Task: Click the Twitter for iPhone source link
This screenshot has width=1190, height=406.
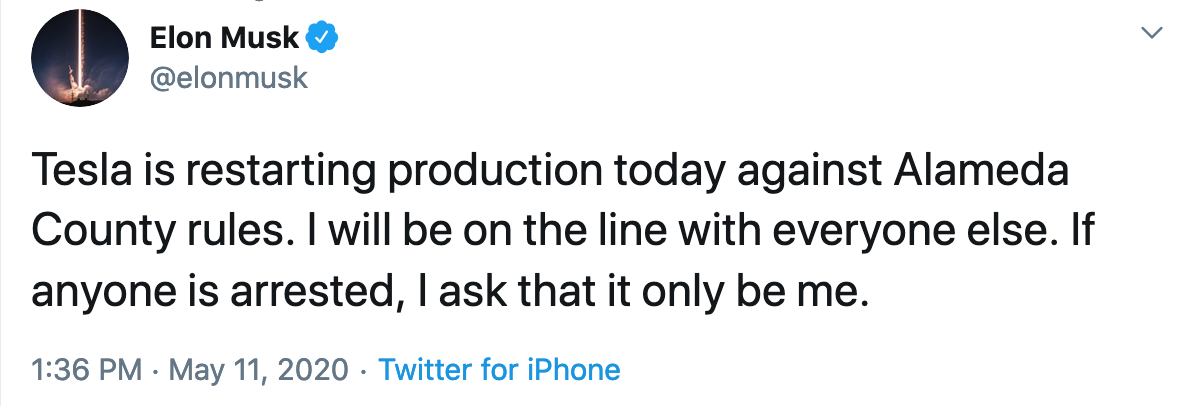Action: click(499, 370)
